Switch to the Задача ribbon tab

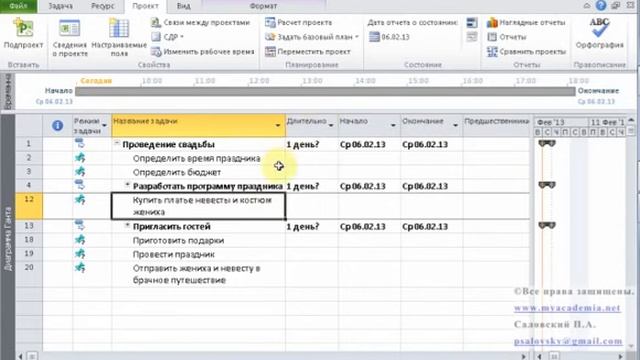[x=60, y=6]
